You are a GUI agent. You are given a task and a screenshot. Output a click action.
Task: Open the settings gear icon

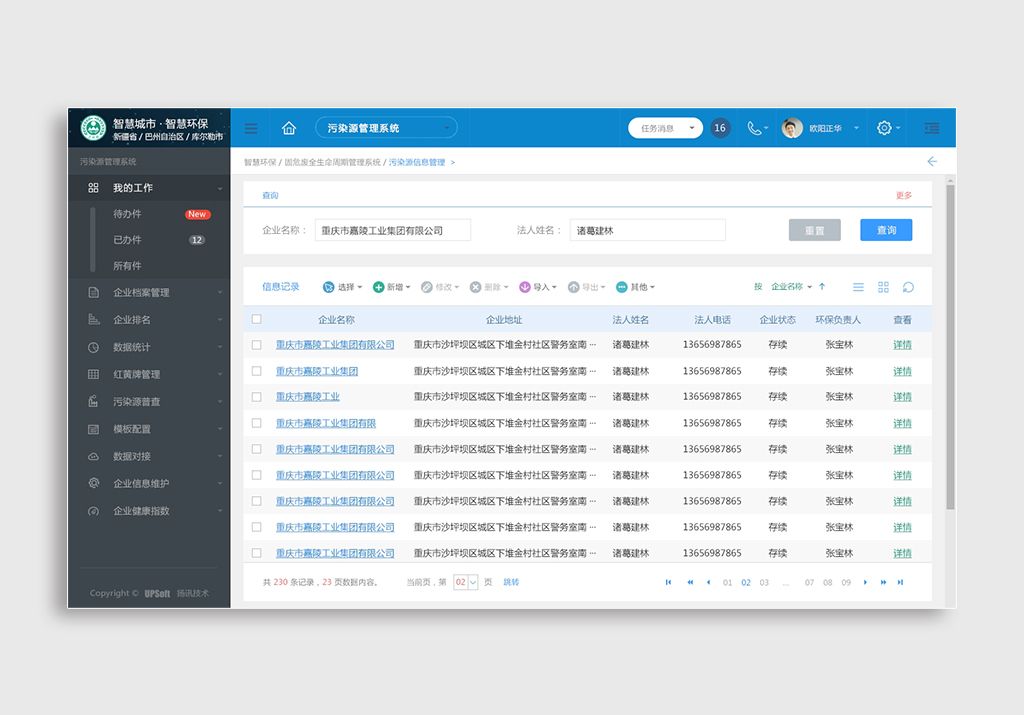[x=884, y=128]
